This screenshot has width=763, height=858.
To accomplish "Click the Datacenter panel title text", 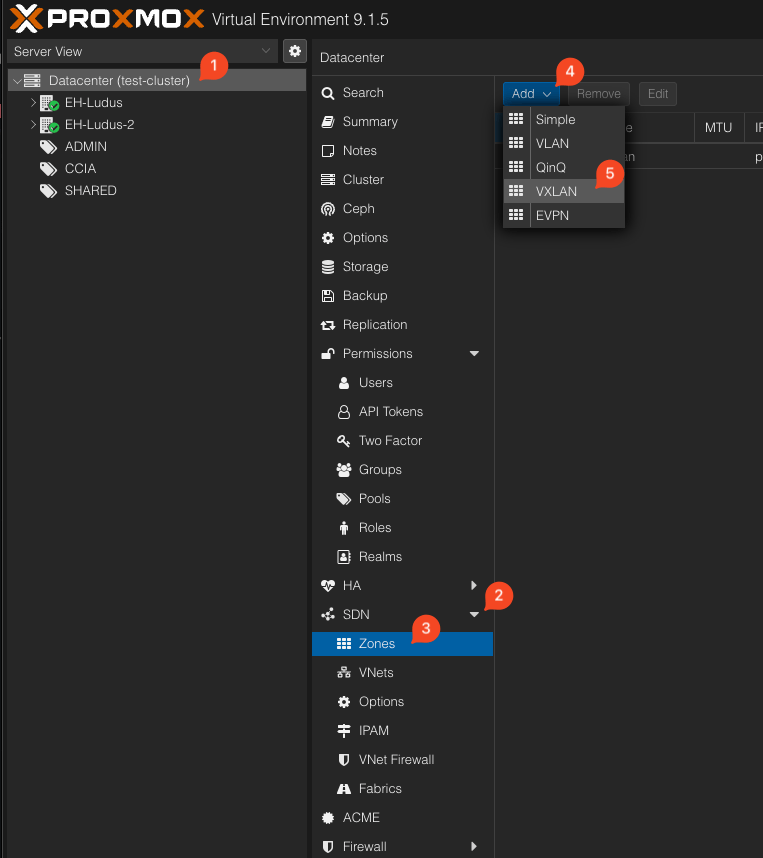I will coord(352,57).
